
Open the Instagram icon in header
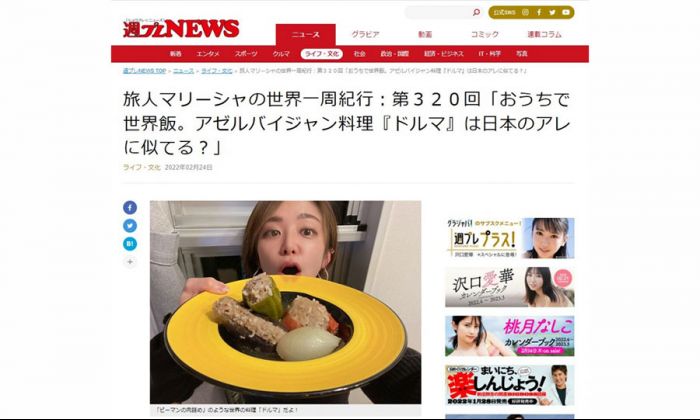coord(525,12)
